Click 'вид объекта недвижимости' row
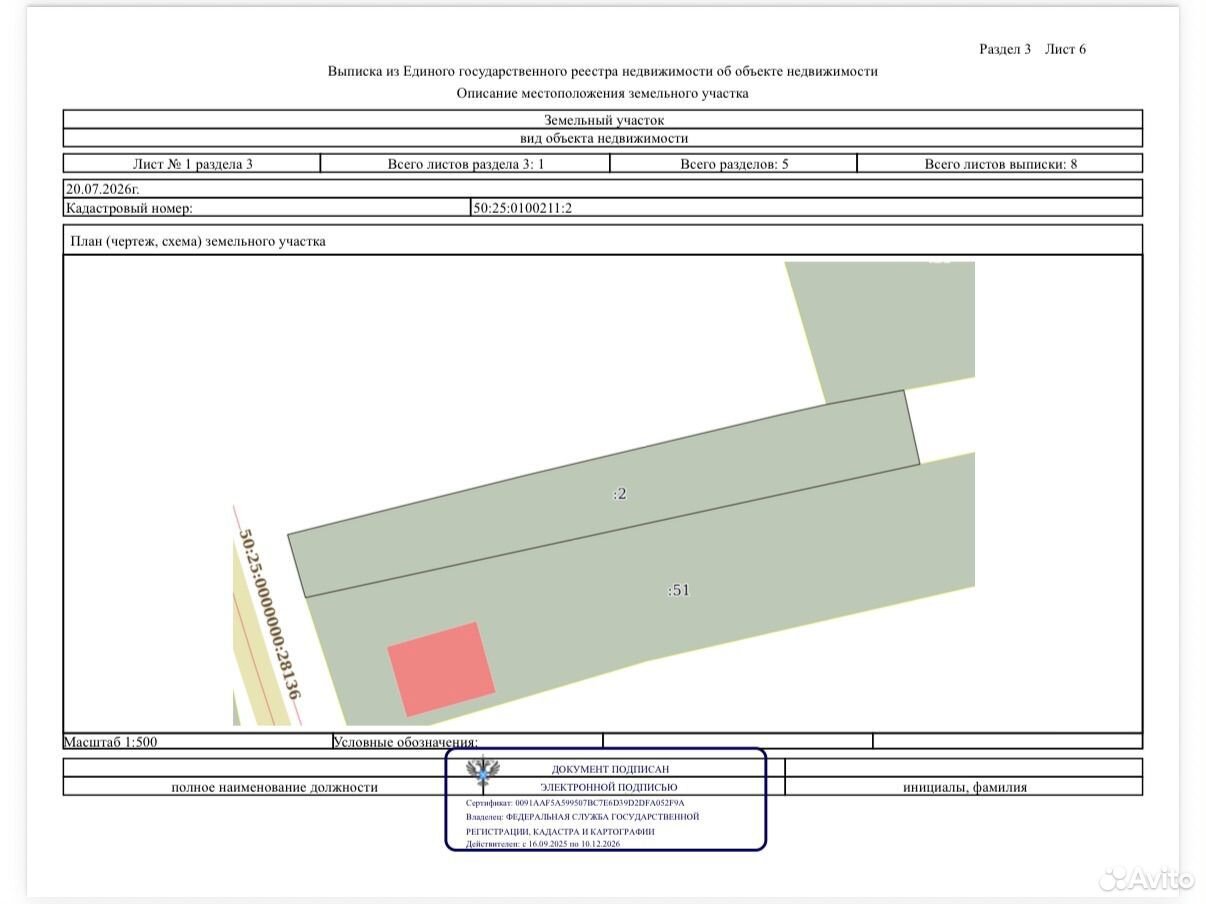 603,138
